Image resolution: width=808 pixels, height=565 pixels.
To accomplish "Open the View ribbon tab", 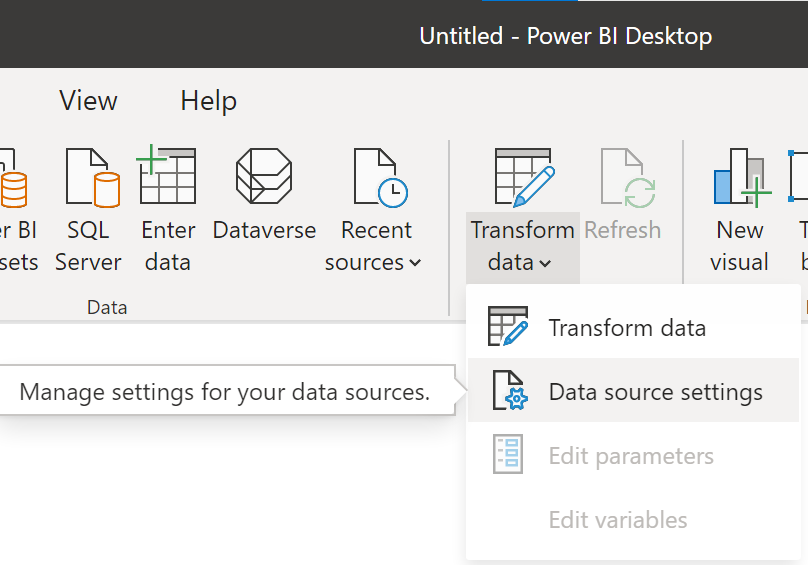I will click(88, 100).
